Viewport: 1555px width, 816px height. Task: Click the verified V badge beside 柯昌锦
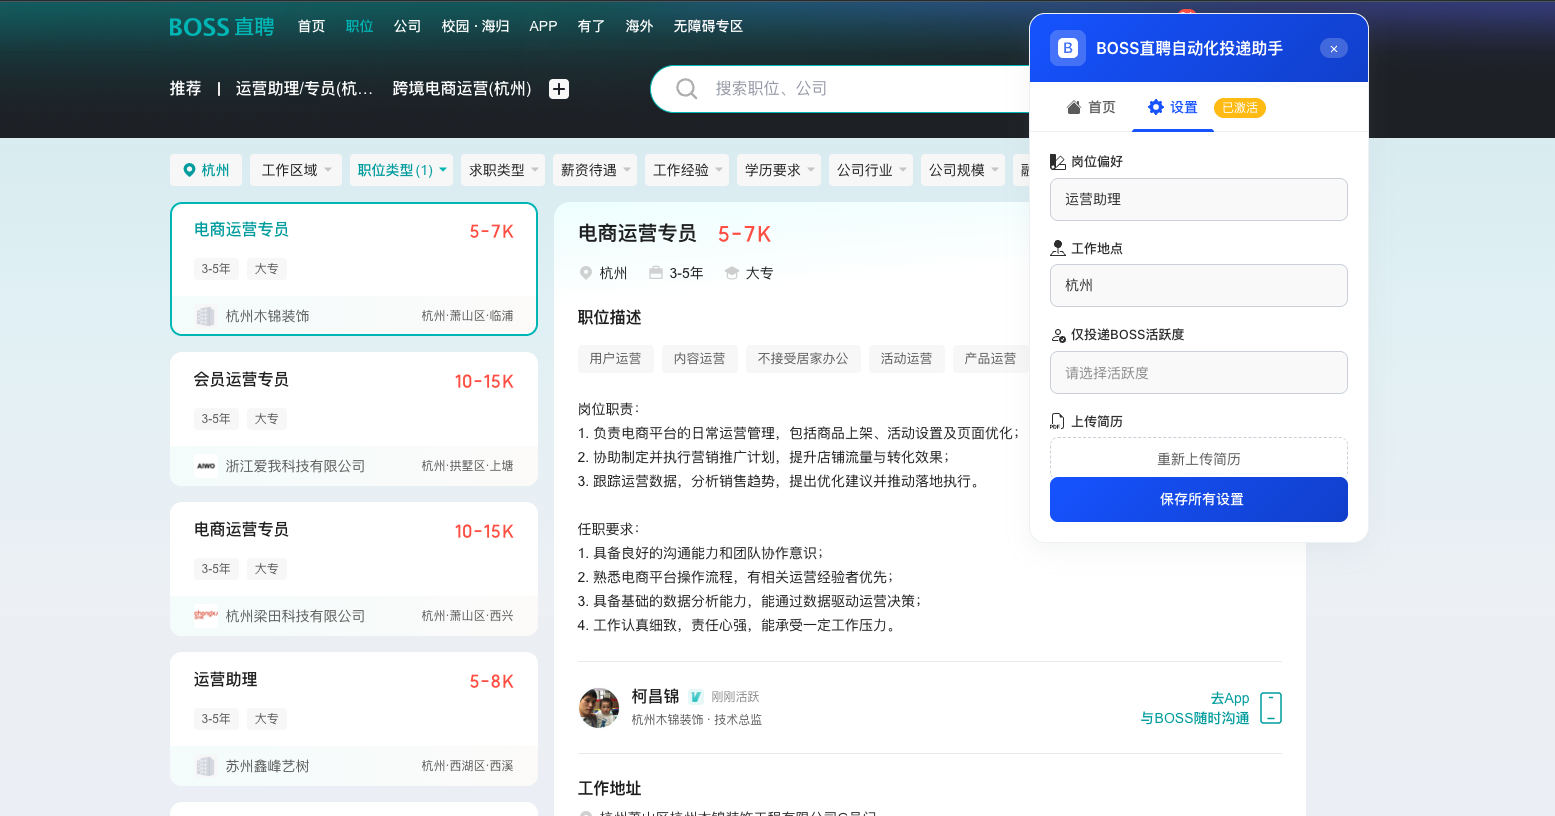(697, 696)
